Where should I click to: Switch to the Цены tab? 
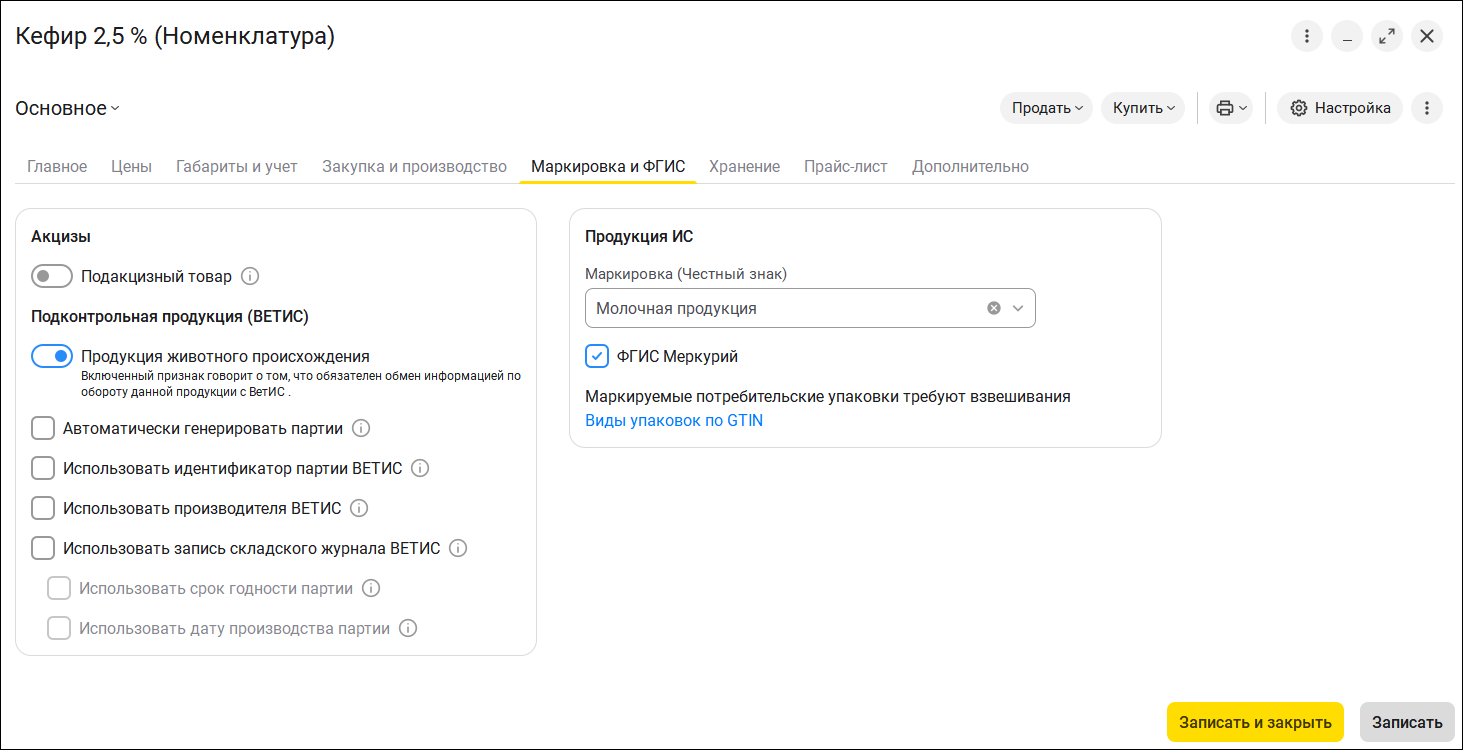131,166
